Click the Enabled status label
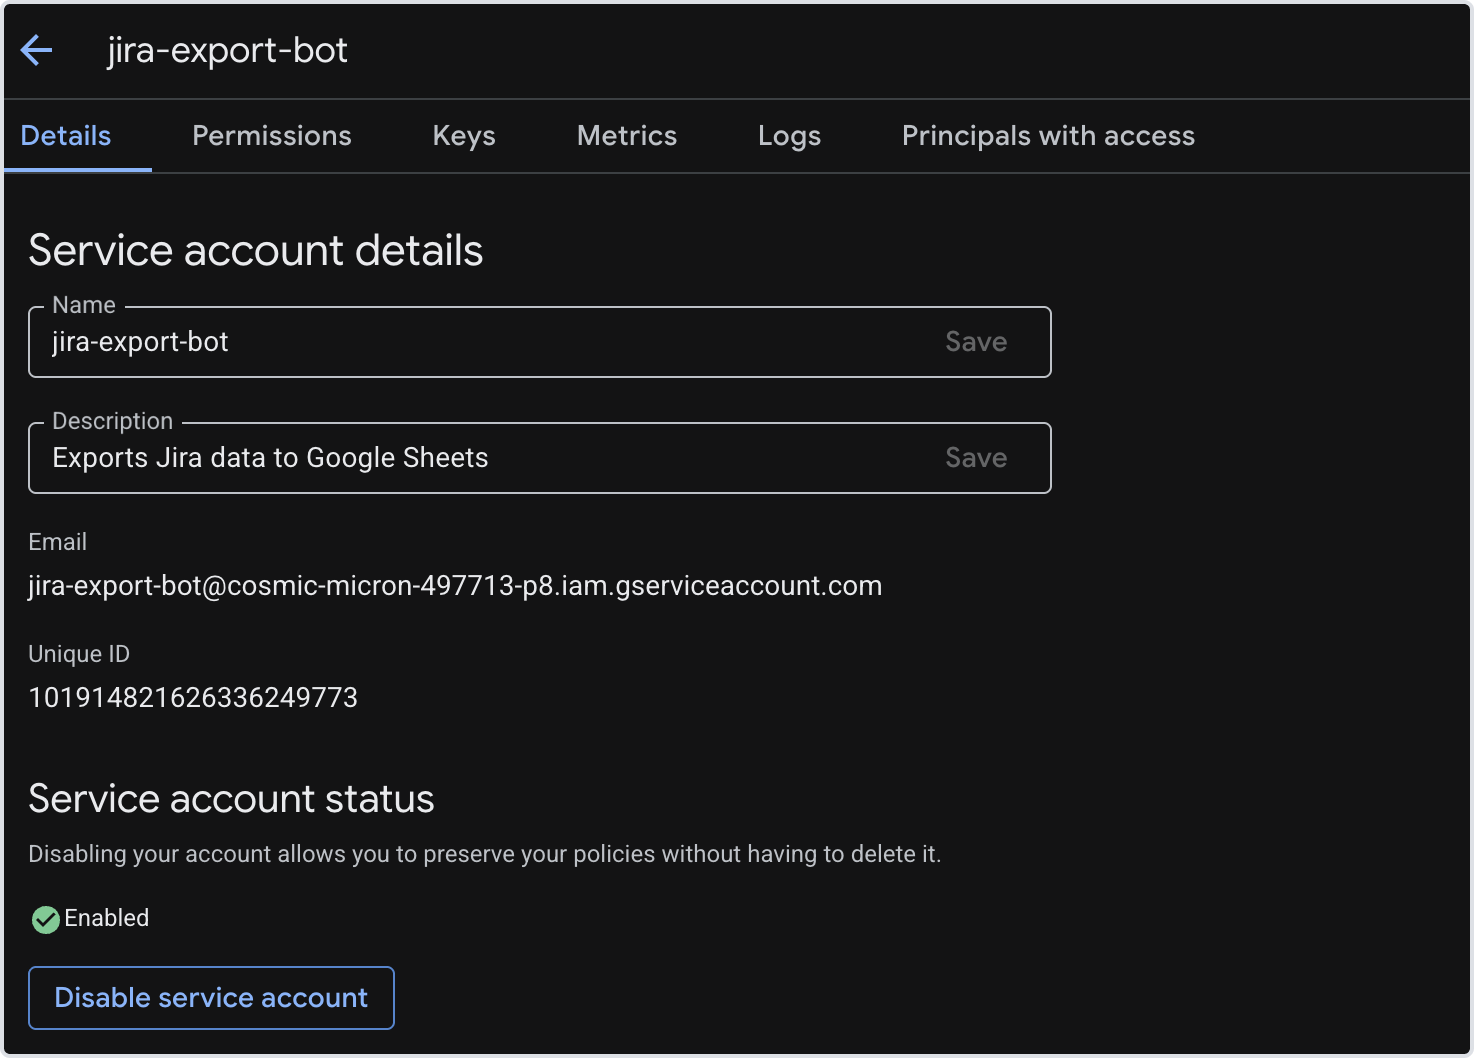1474x1058 pixels. point(107,918)
